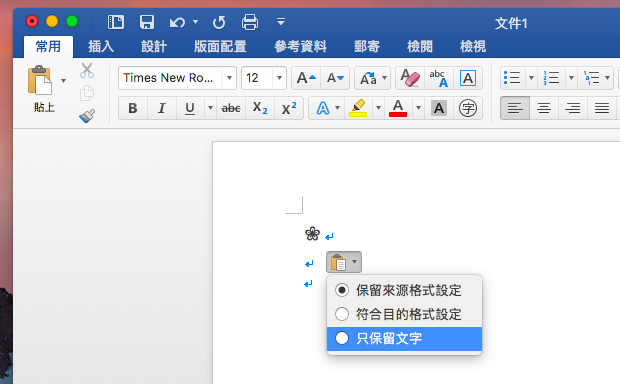Click the font size field showing 12
The width and height of the screenshot is (620, 384).
pos(257,78)
